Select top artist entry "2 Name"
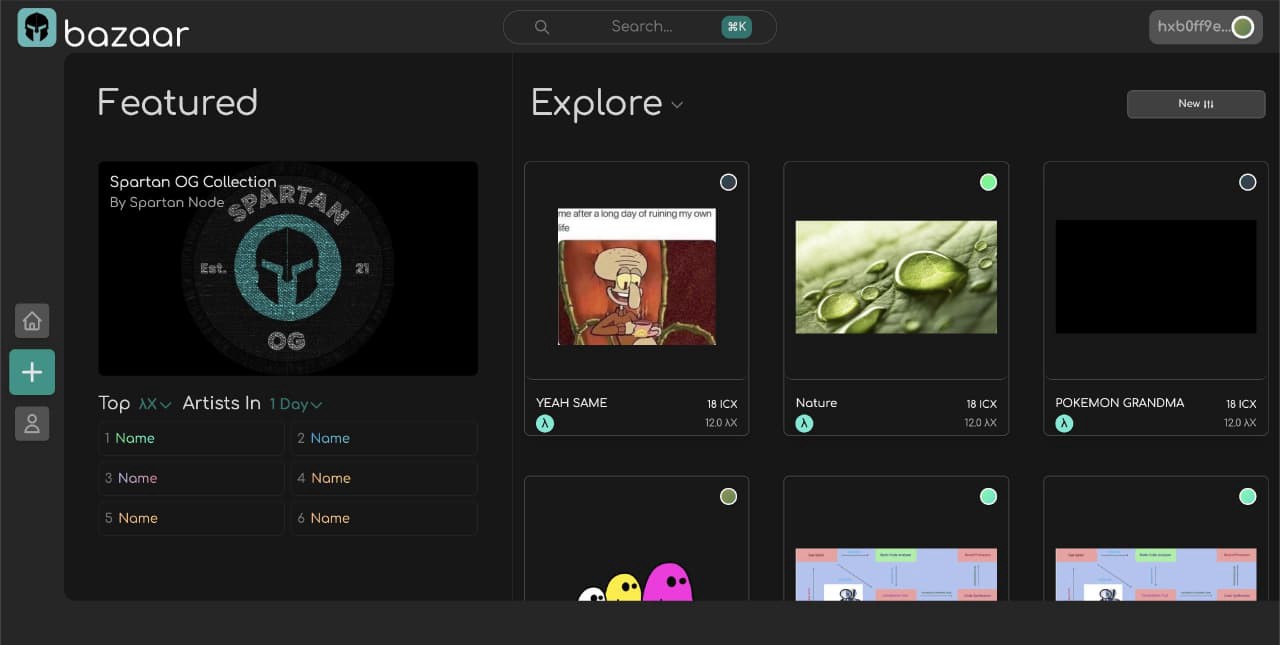Viewport: 1280px width, 645px height. pos(384,438)
